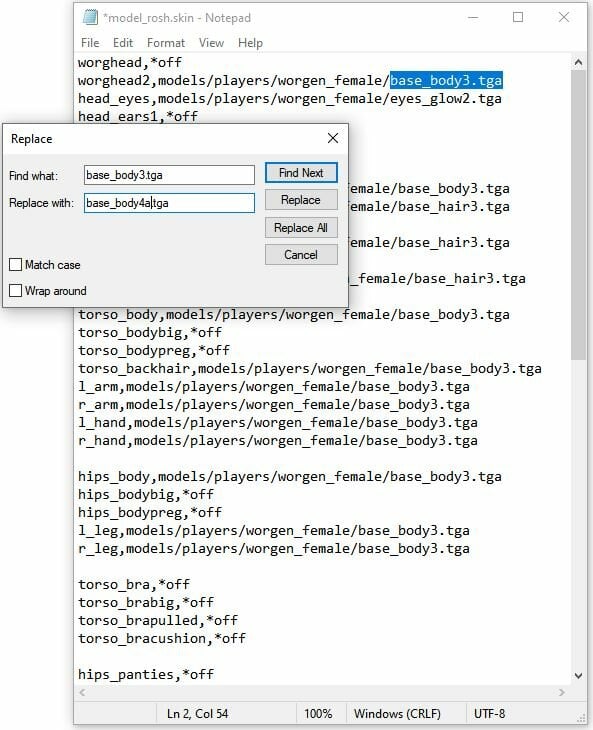Click the 'torso_bodypreg,*off' line
Viewport: 593px width, 730px height.
click(x=154, y=350)
